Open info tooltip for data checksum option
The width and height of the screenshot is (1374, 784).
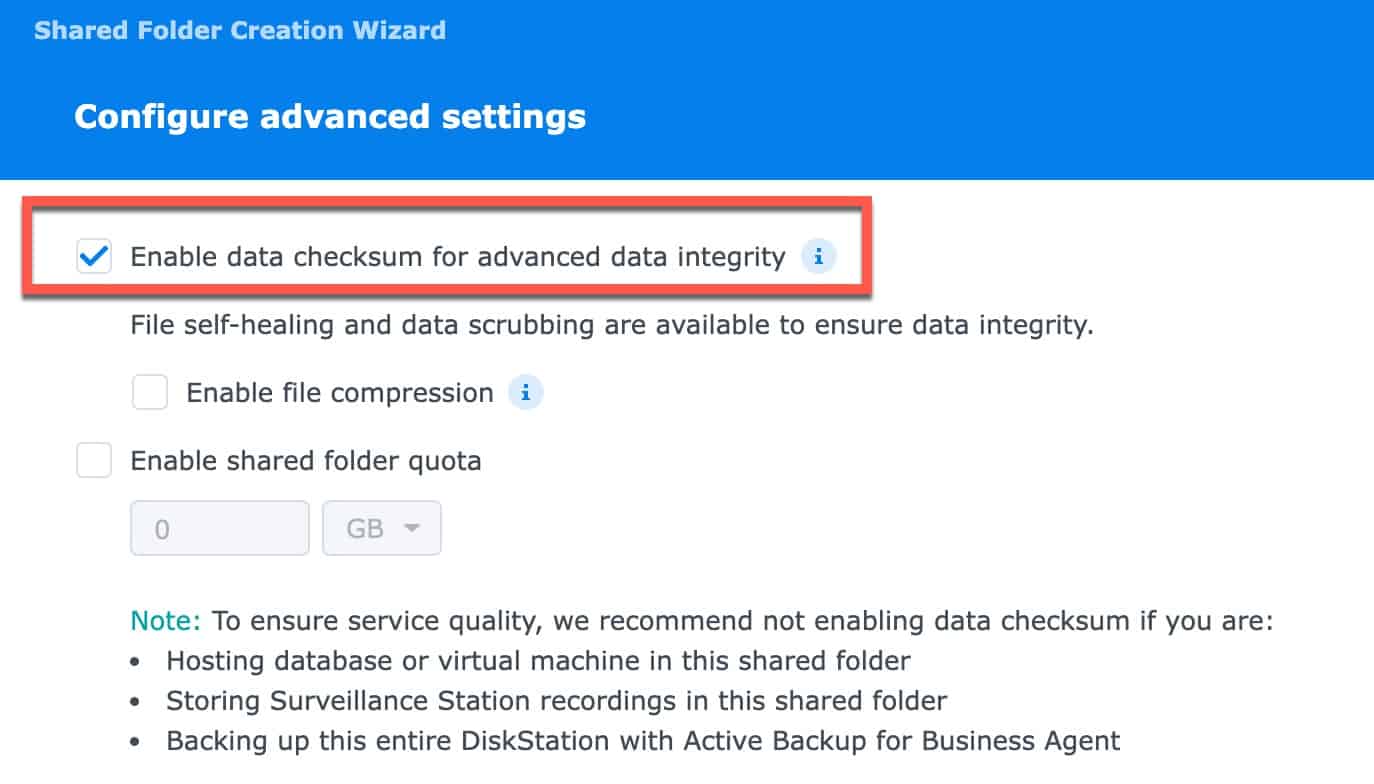tap(818, 257)
